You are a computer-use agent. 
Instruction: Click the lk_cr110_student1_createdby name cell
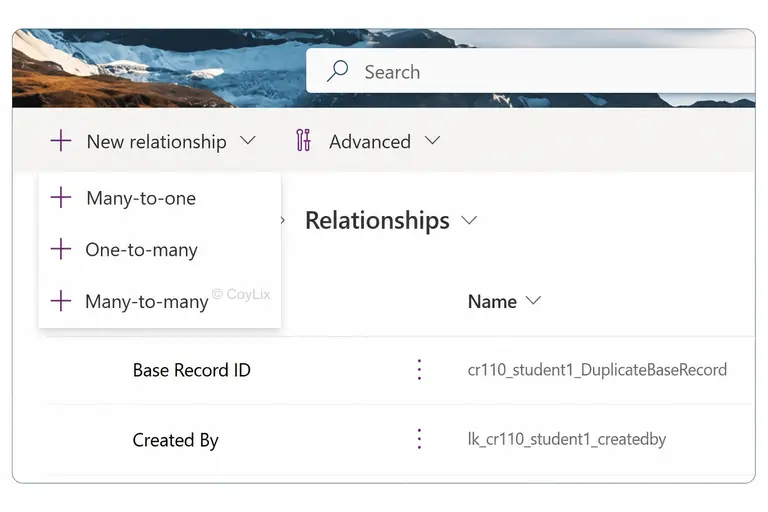point(567,439)
